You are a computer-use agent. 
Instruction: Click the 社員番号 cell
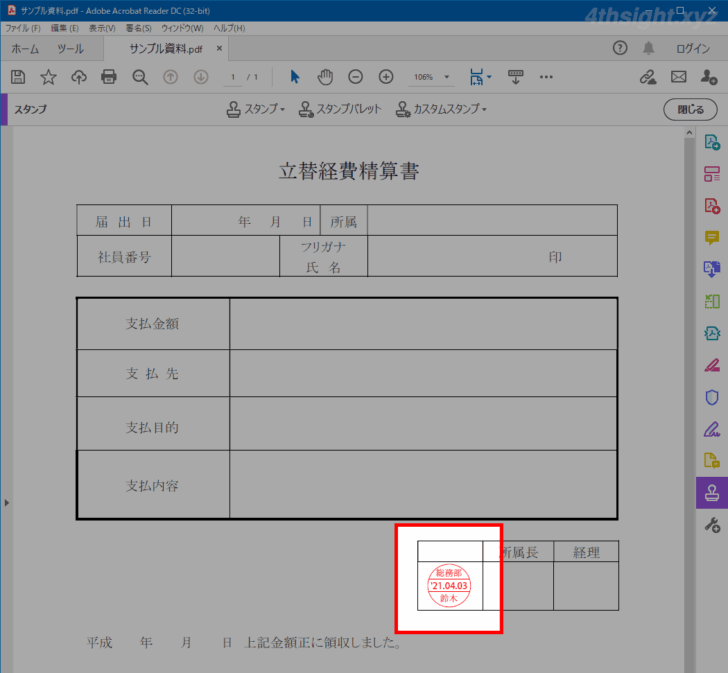coord(124,257)
